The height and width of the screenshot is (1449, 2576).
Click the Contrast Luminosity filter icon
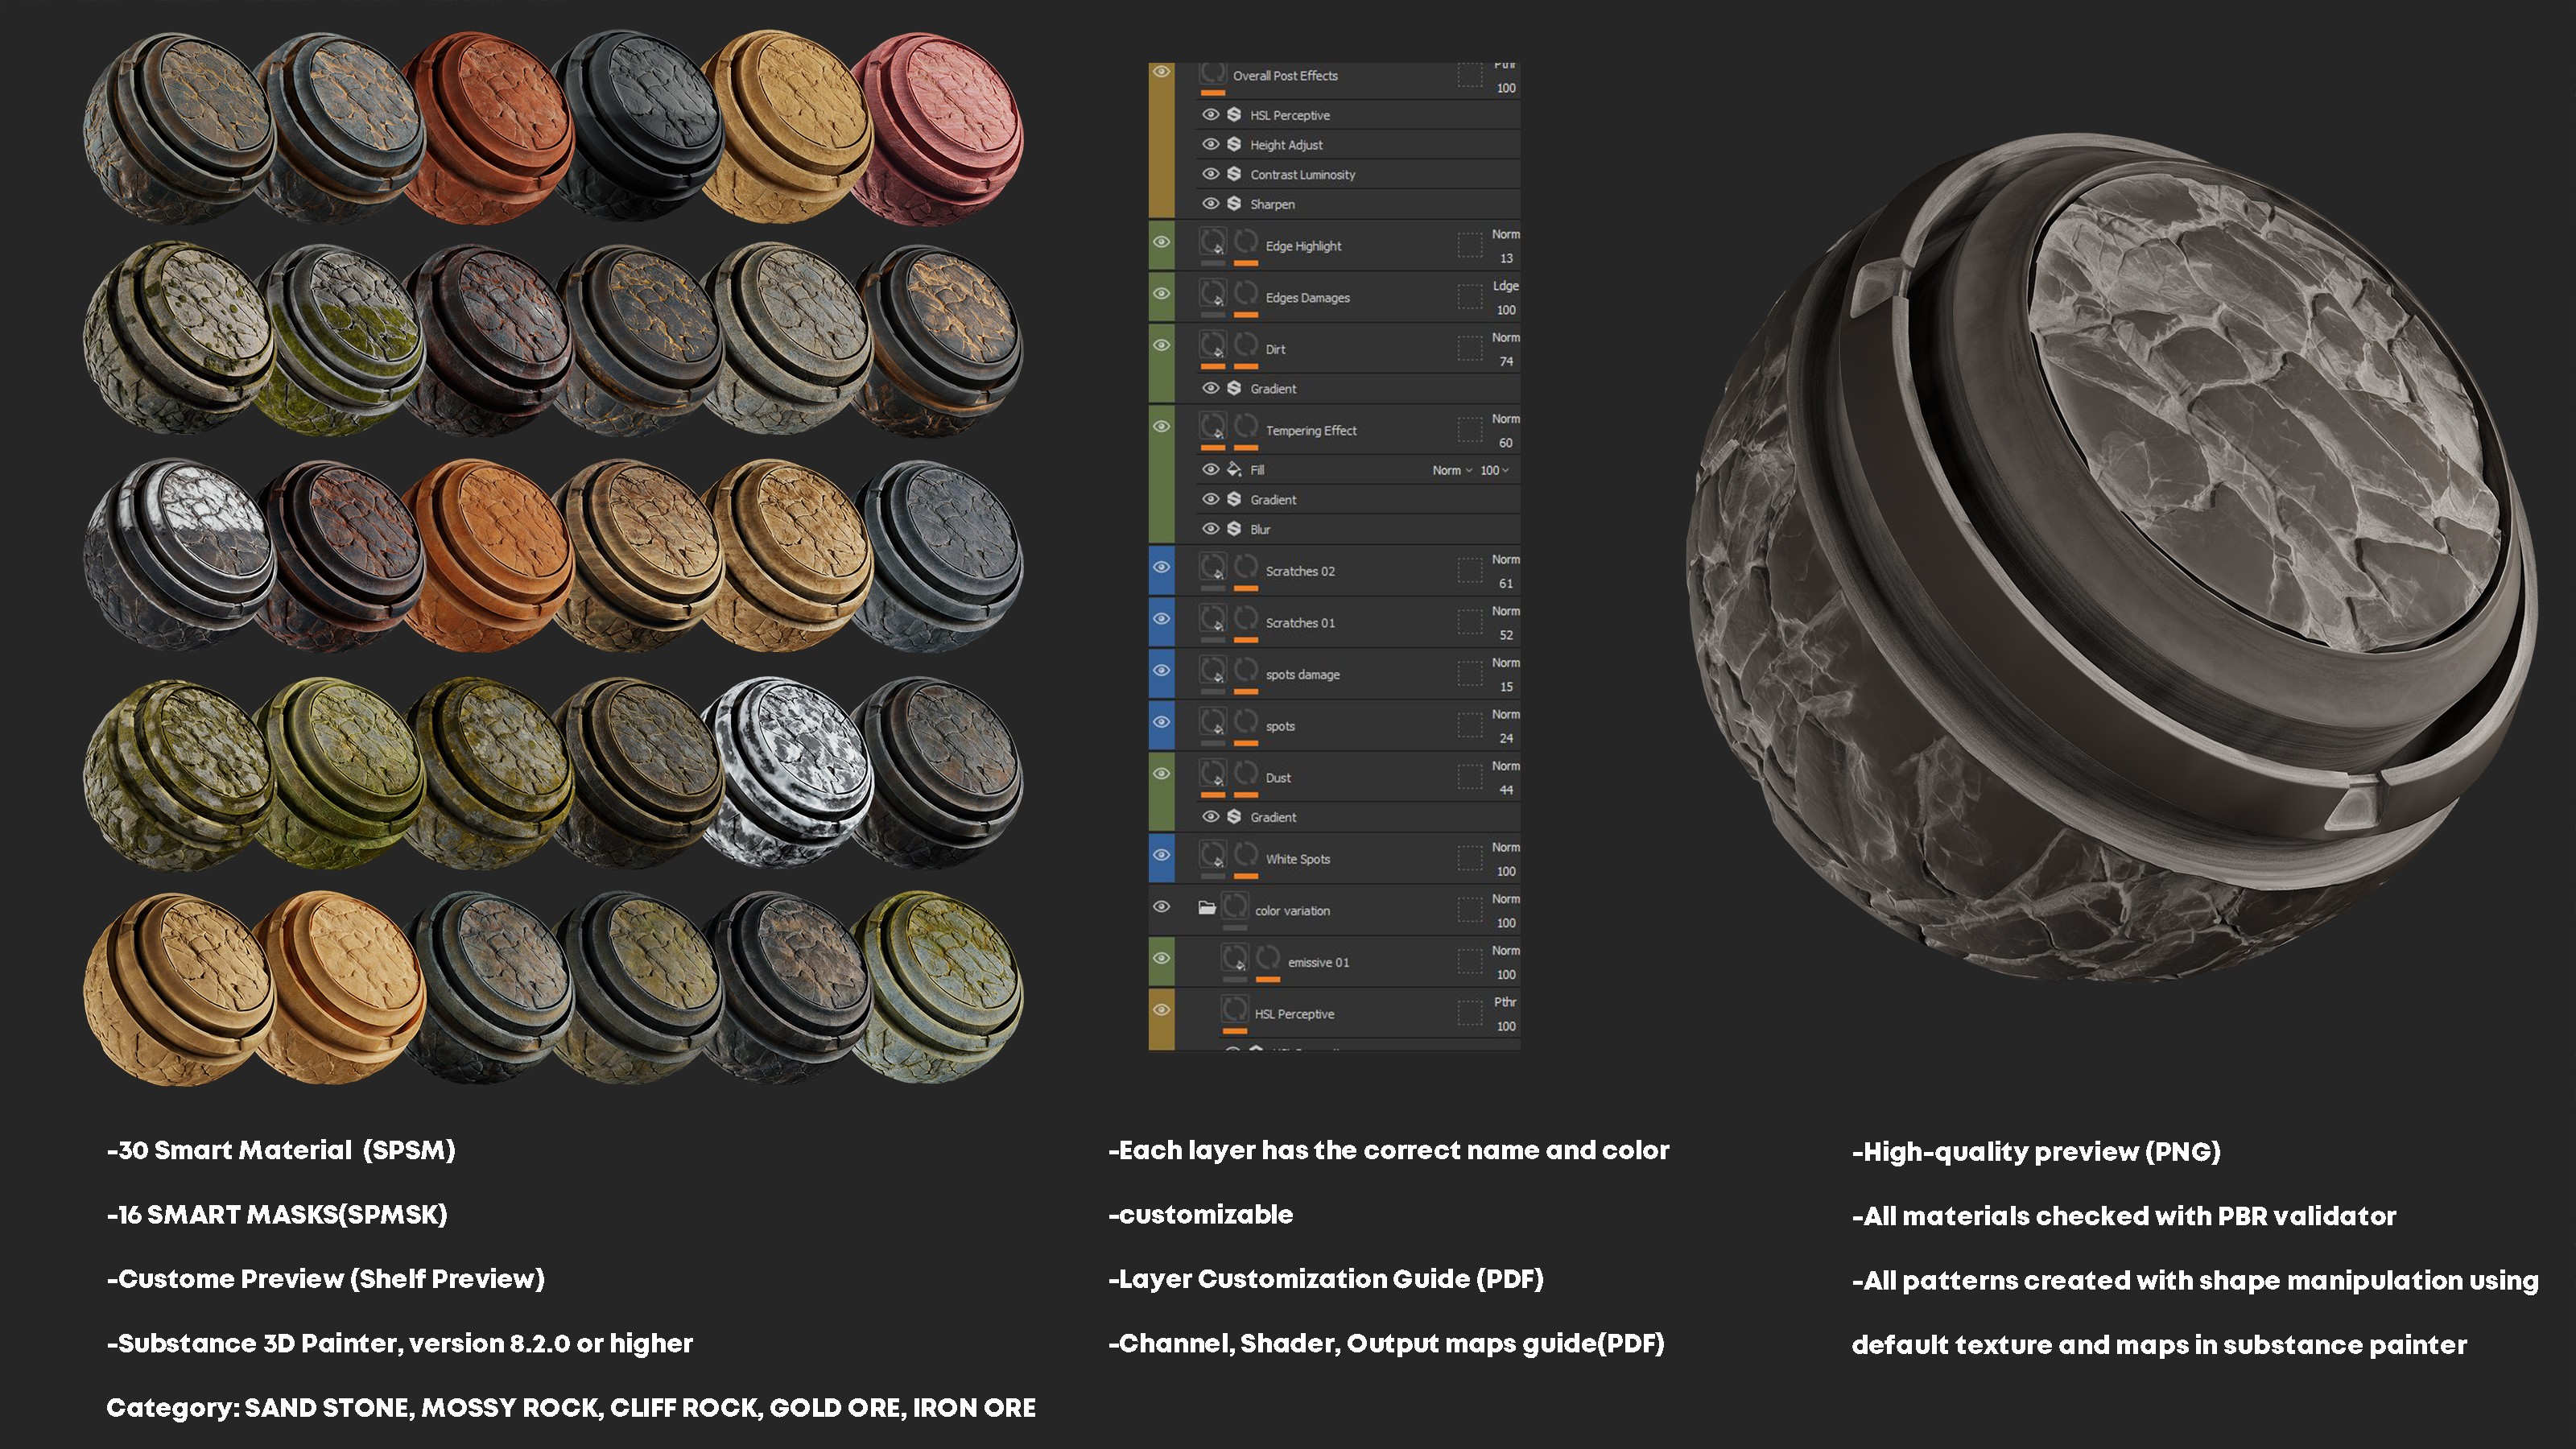click(1234, 175)
